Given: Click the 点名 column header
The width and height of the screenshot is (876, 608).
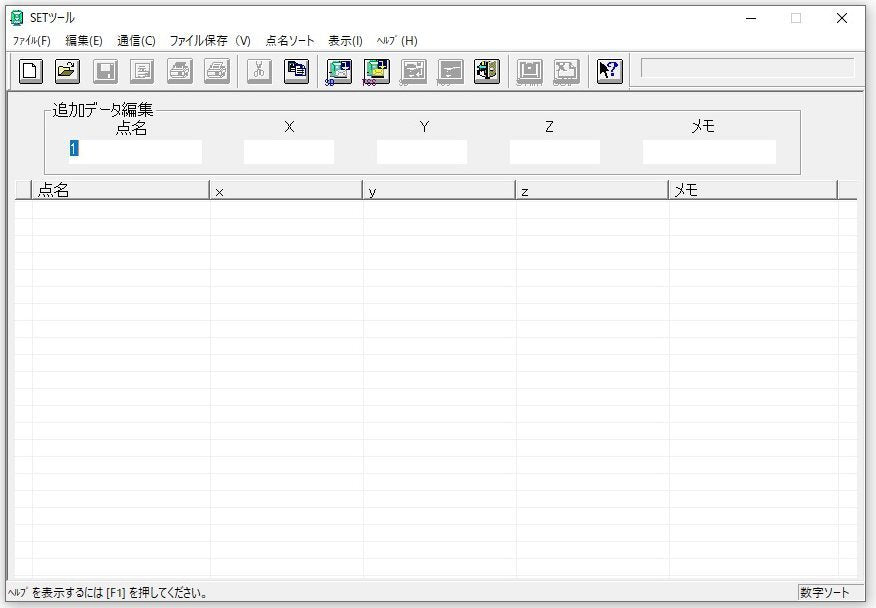Looking at the screenshot, I should 120,190.
